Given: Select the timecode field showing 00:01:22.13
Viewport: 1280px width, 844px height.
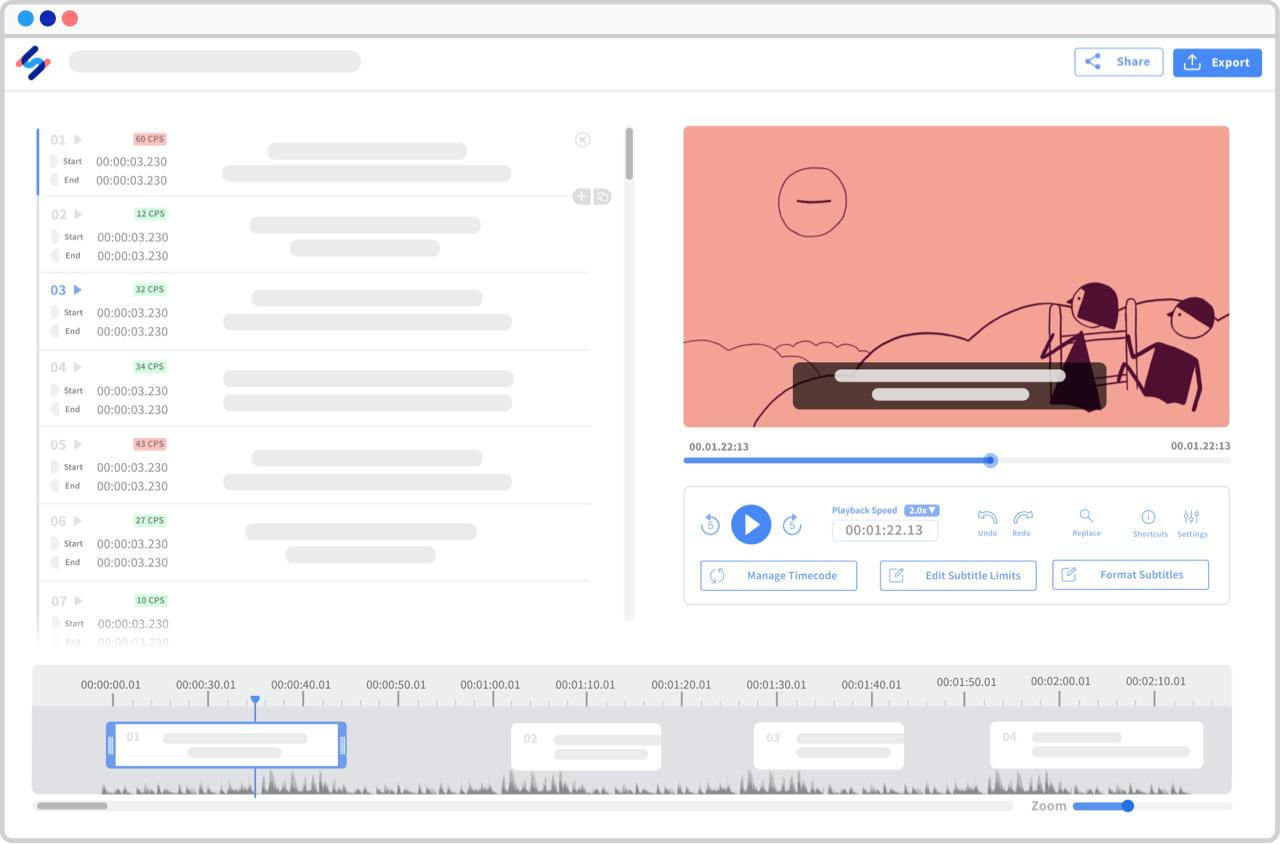Looking at the screenshot, I should coord(885,531).
